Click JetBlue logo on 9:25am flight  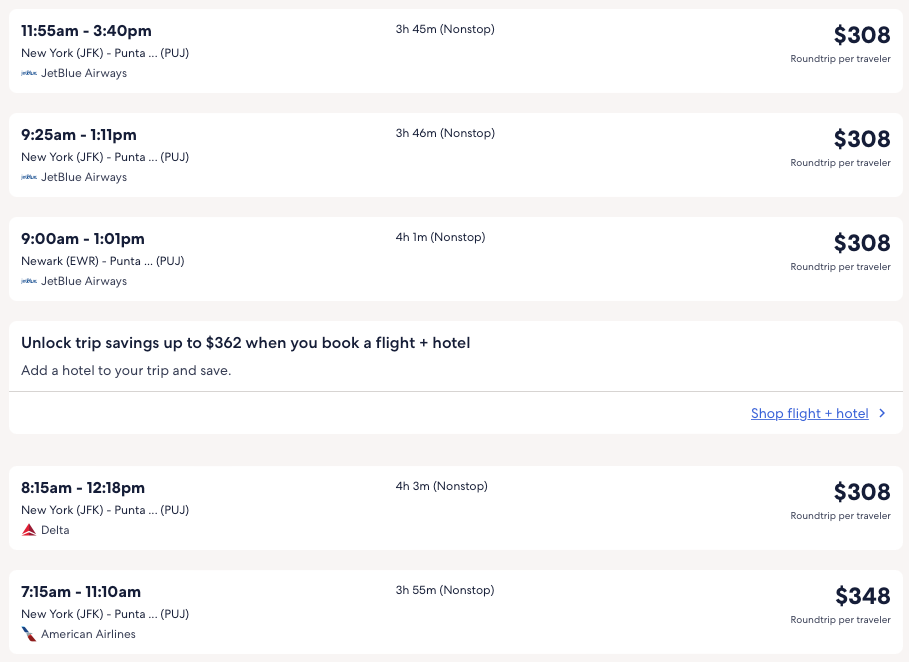29,177
